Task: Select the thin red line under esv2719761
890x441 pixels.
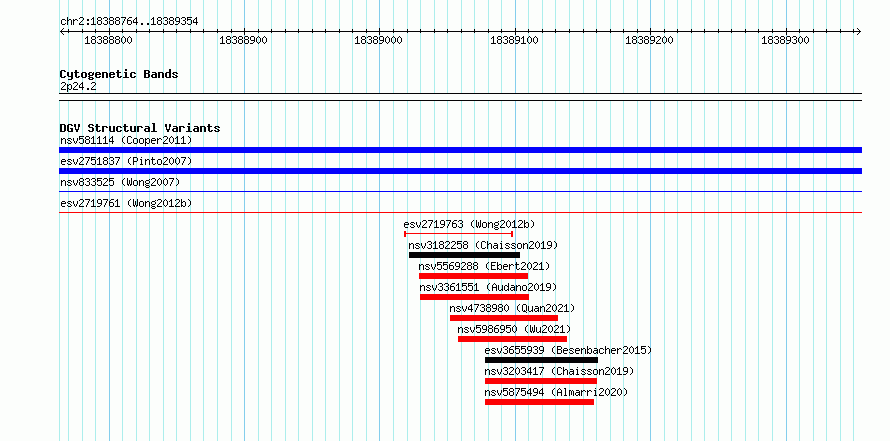Action: tap(460, 213)
